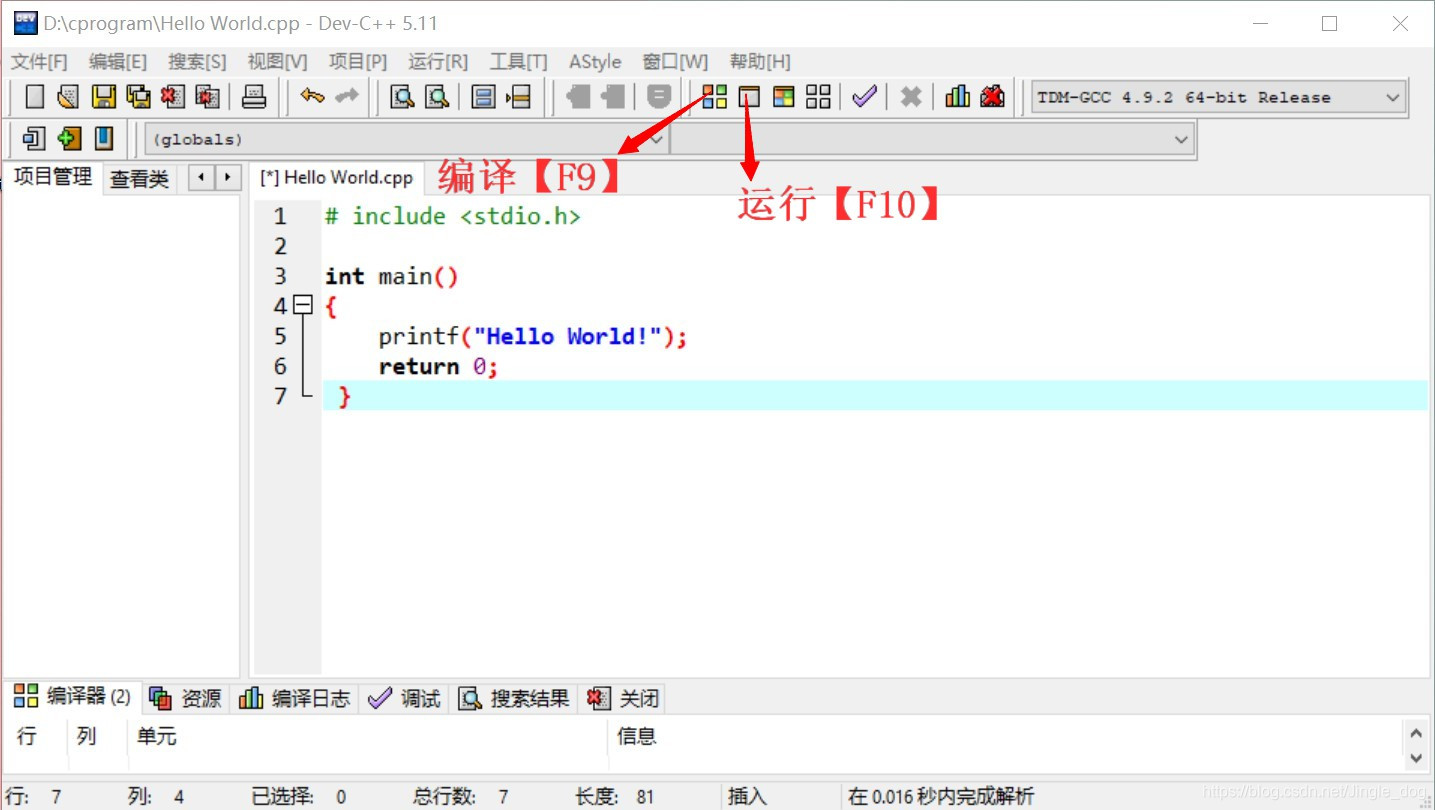Screen dimensions: 1435x810
Task: Select the Hello World.cpp editor tab
Action: click(x=337, y=178)
